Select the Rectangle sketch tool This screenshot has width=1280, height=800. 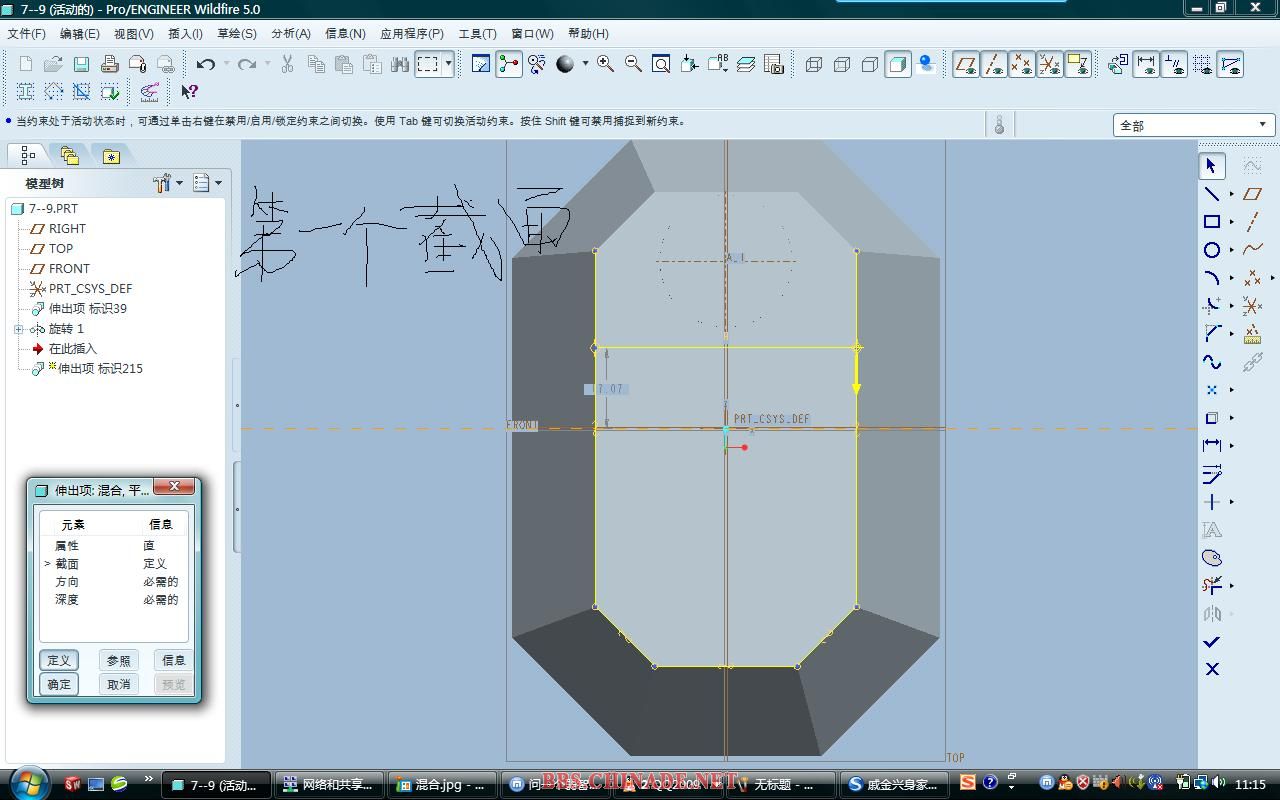tap(1211, 222)
